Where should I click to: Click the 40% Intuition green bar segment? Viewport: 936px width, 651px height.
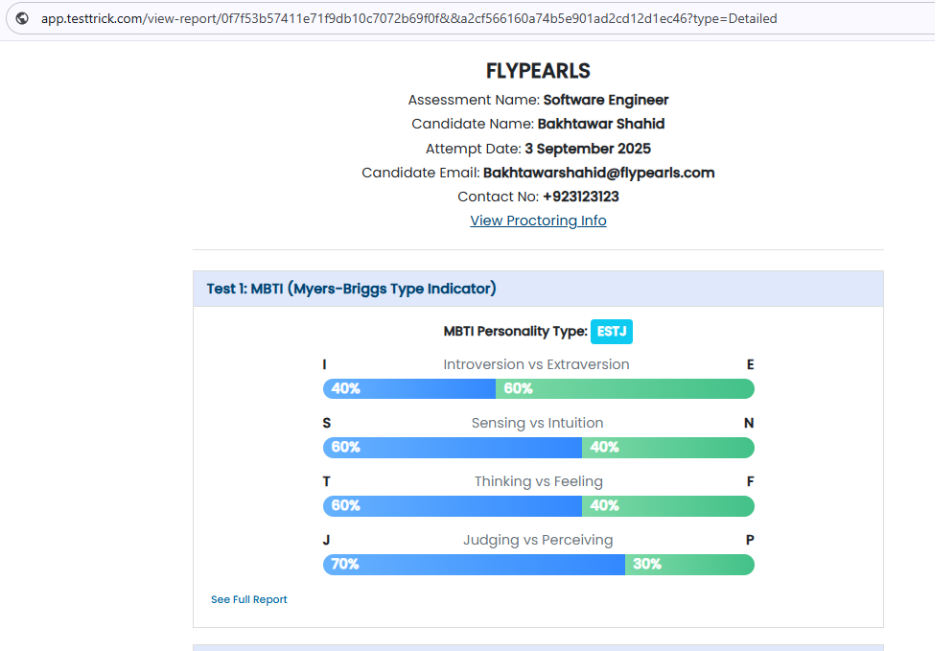pos(668,447)
